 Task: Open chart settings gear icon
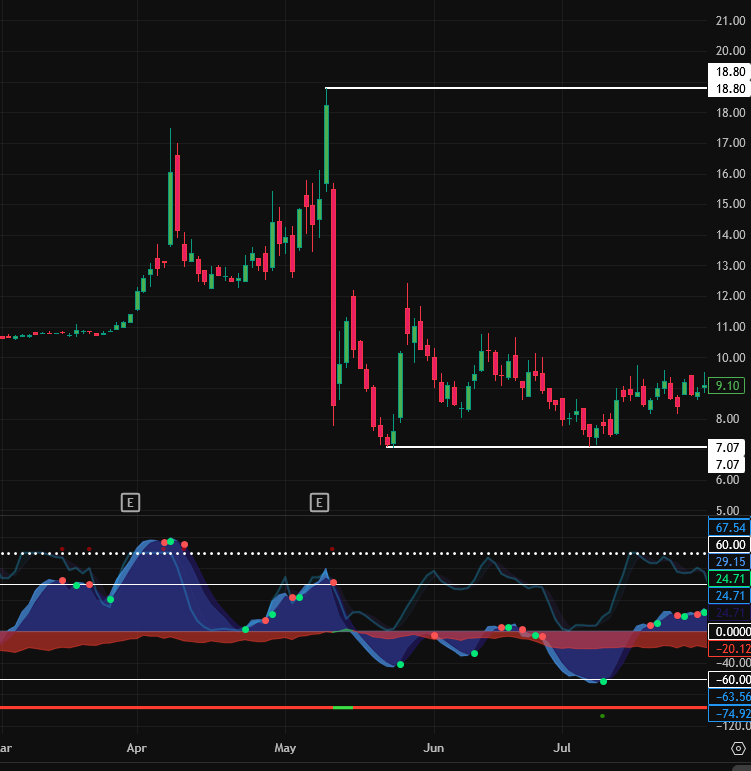tap(738, 748)
